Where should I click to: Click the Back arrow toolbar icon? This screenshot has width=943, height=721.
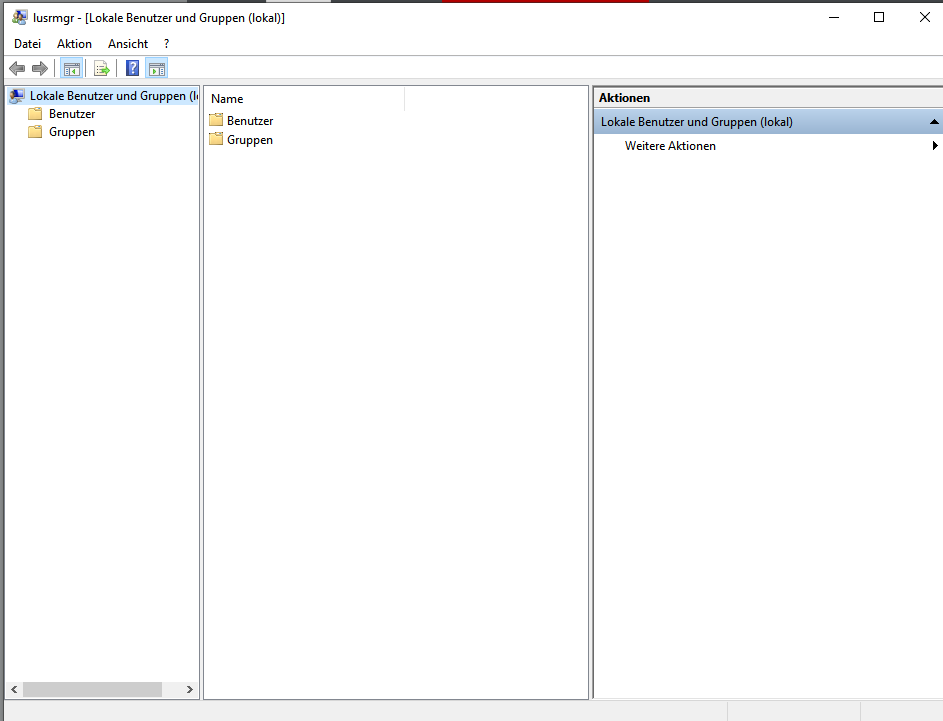[x=17, y=69]
